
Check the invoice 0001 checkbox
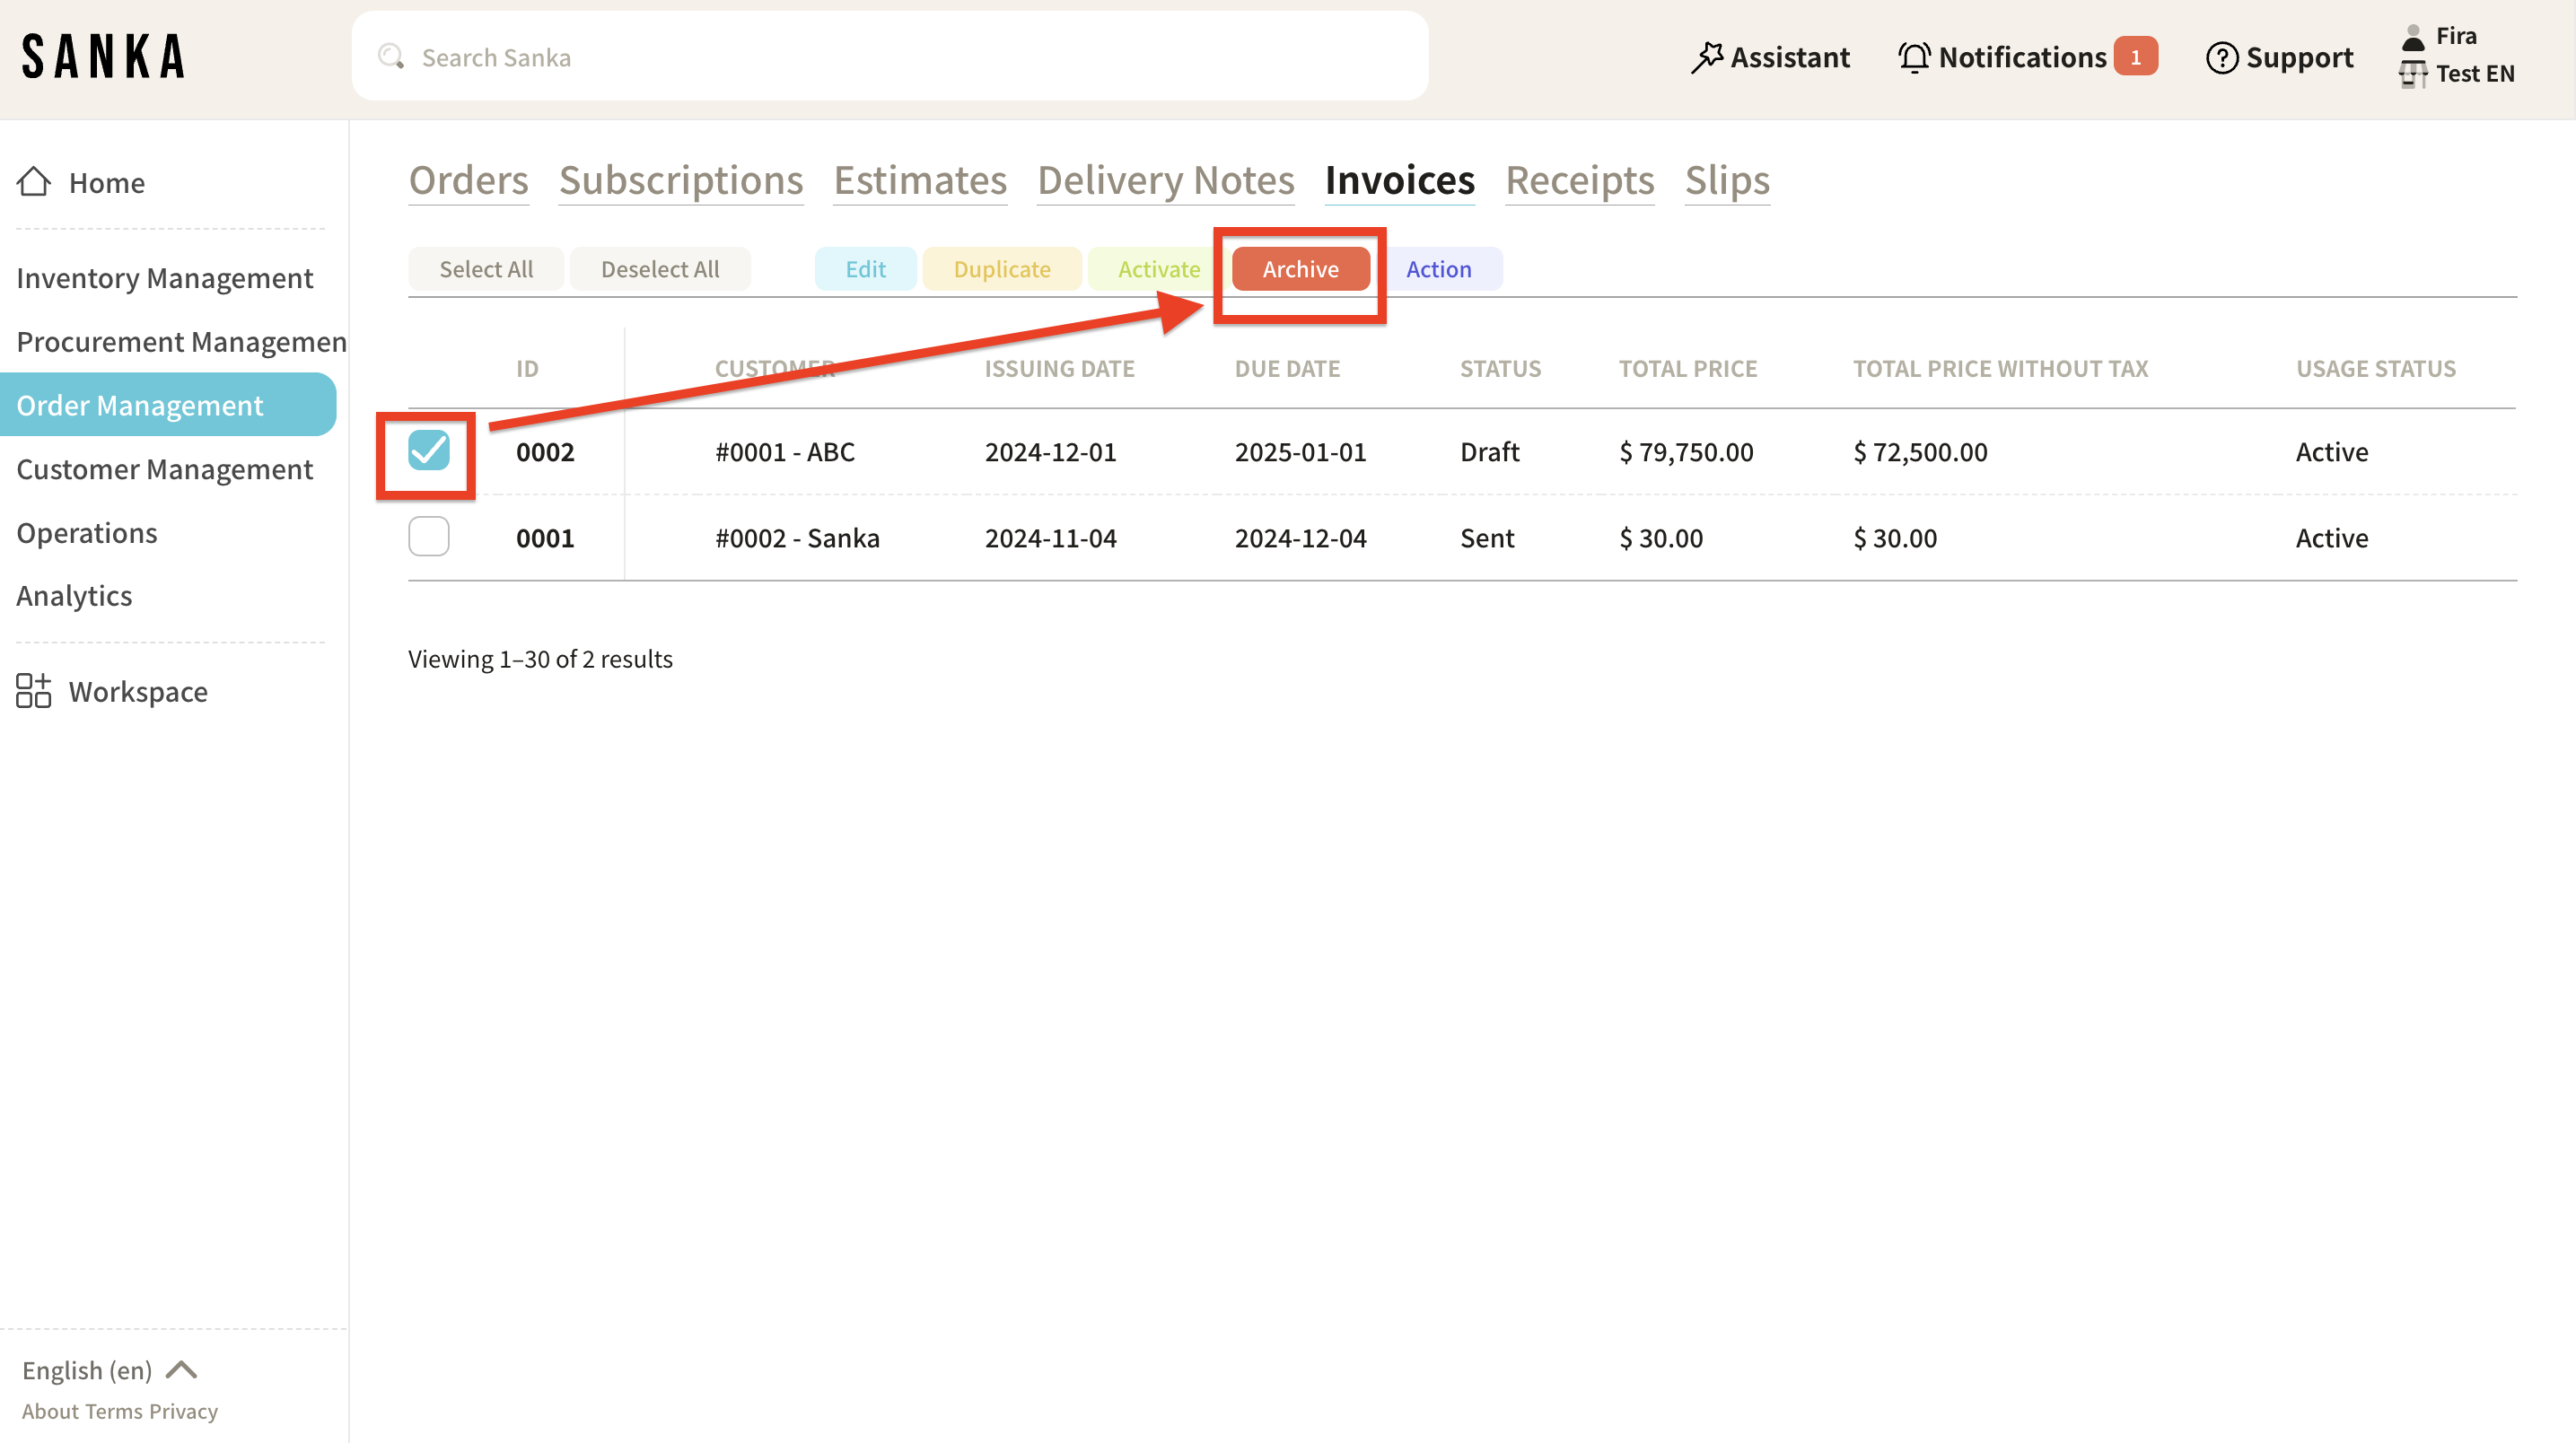[428, 537]
